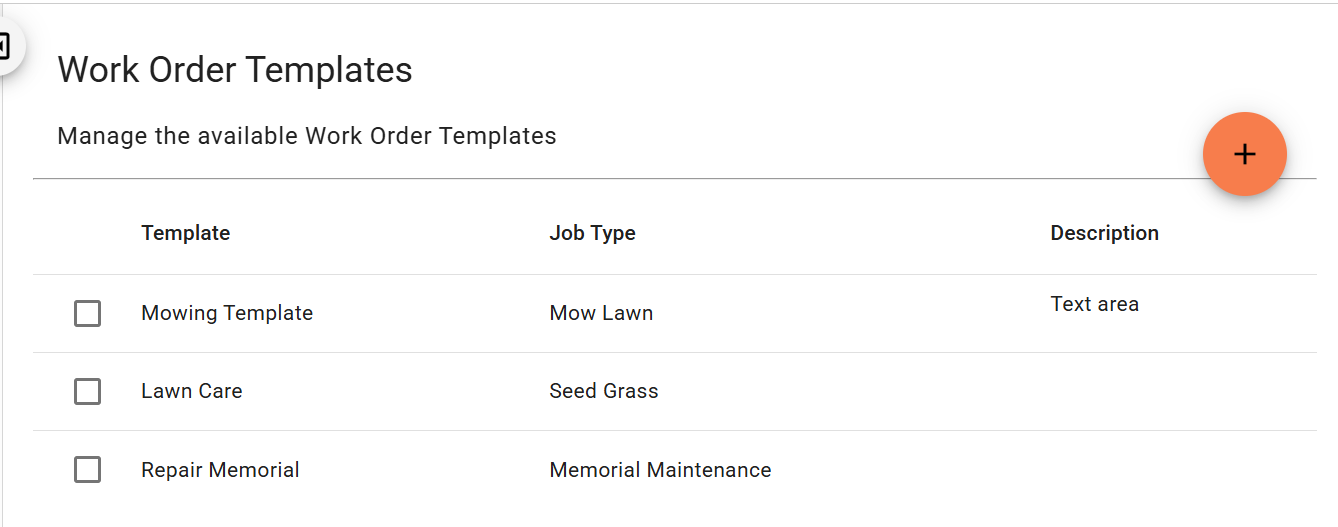Check the Mowing Template checkbox
The image size is (1338, 527).
pos(87,314)
